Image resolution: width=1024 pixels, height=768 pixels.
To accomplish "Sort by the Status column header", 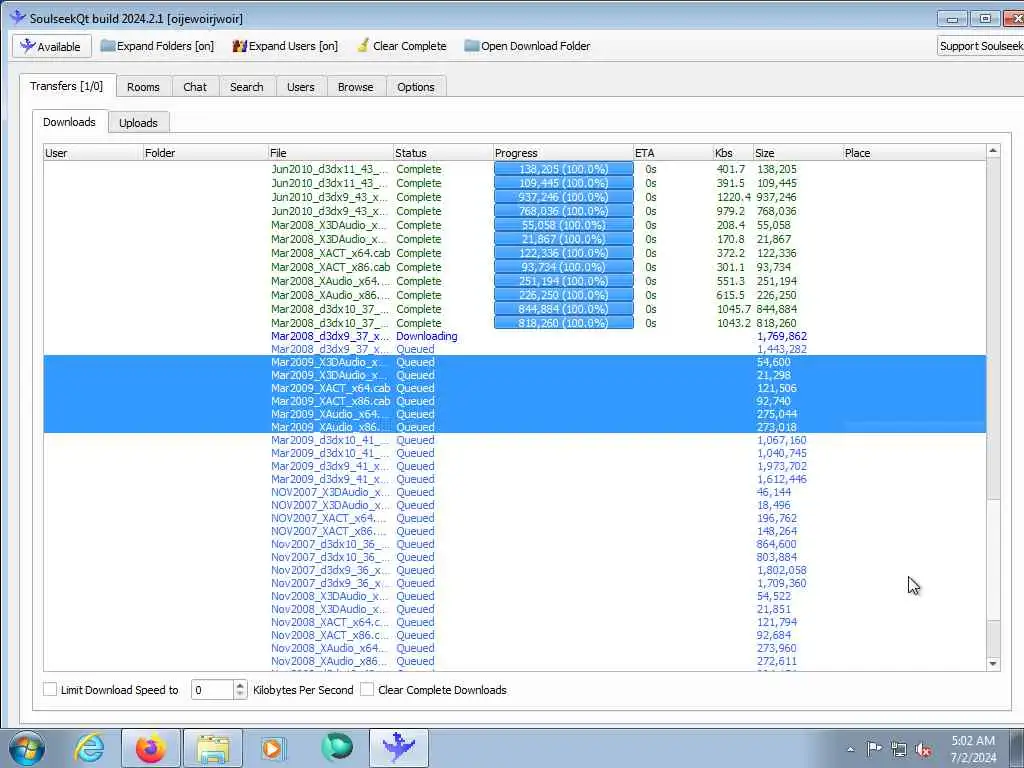I will click(443, 153).
